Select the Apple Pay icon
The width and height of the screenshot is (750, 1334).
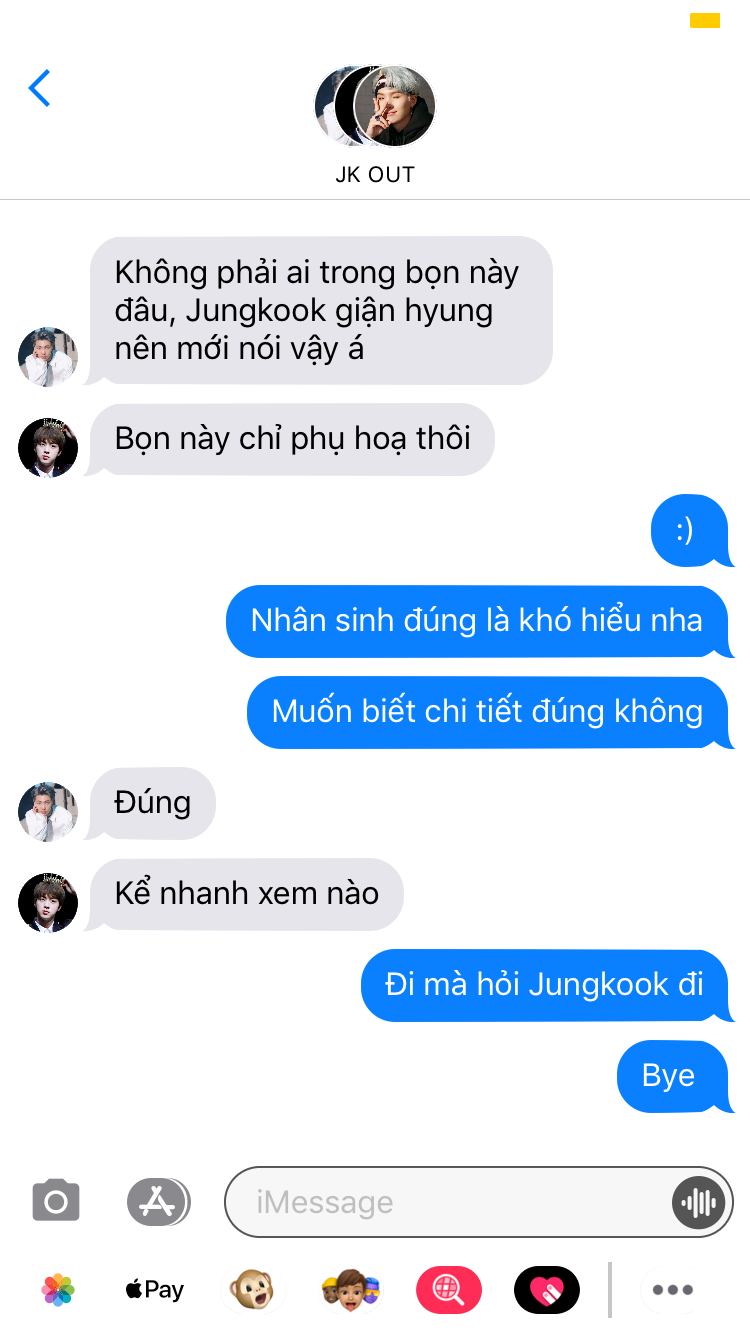pyautogui.click(x=154, y=1290)
